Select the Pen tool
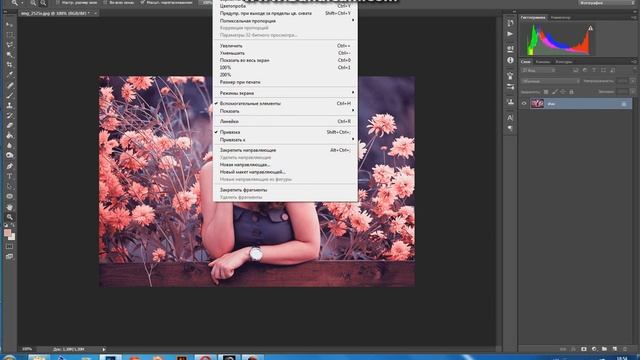The image size is (640, 360). pos(9,166)
